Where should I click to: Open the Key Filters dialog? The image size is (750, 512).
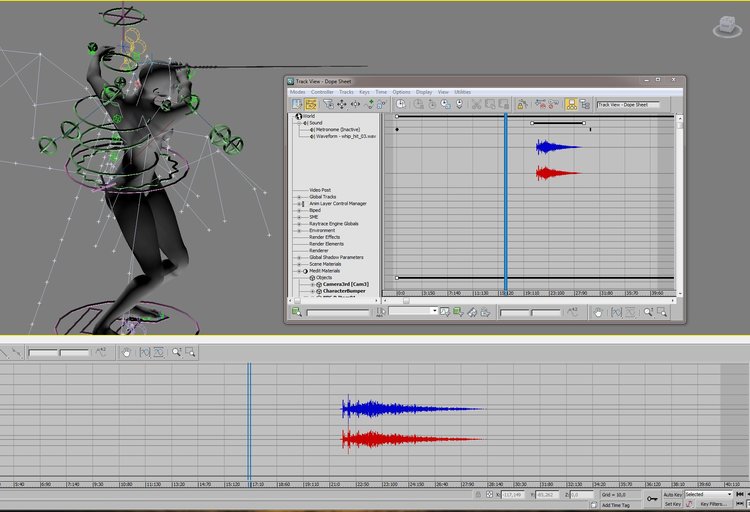713,504
